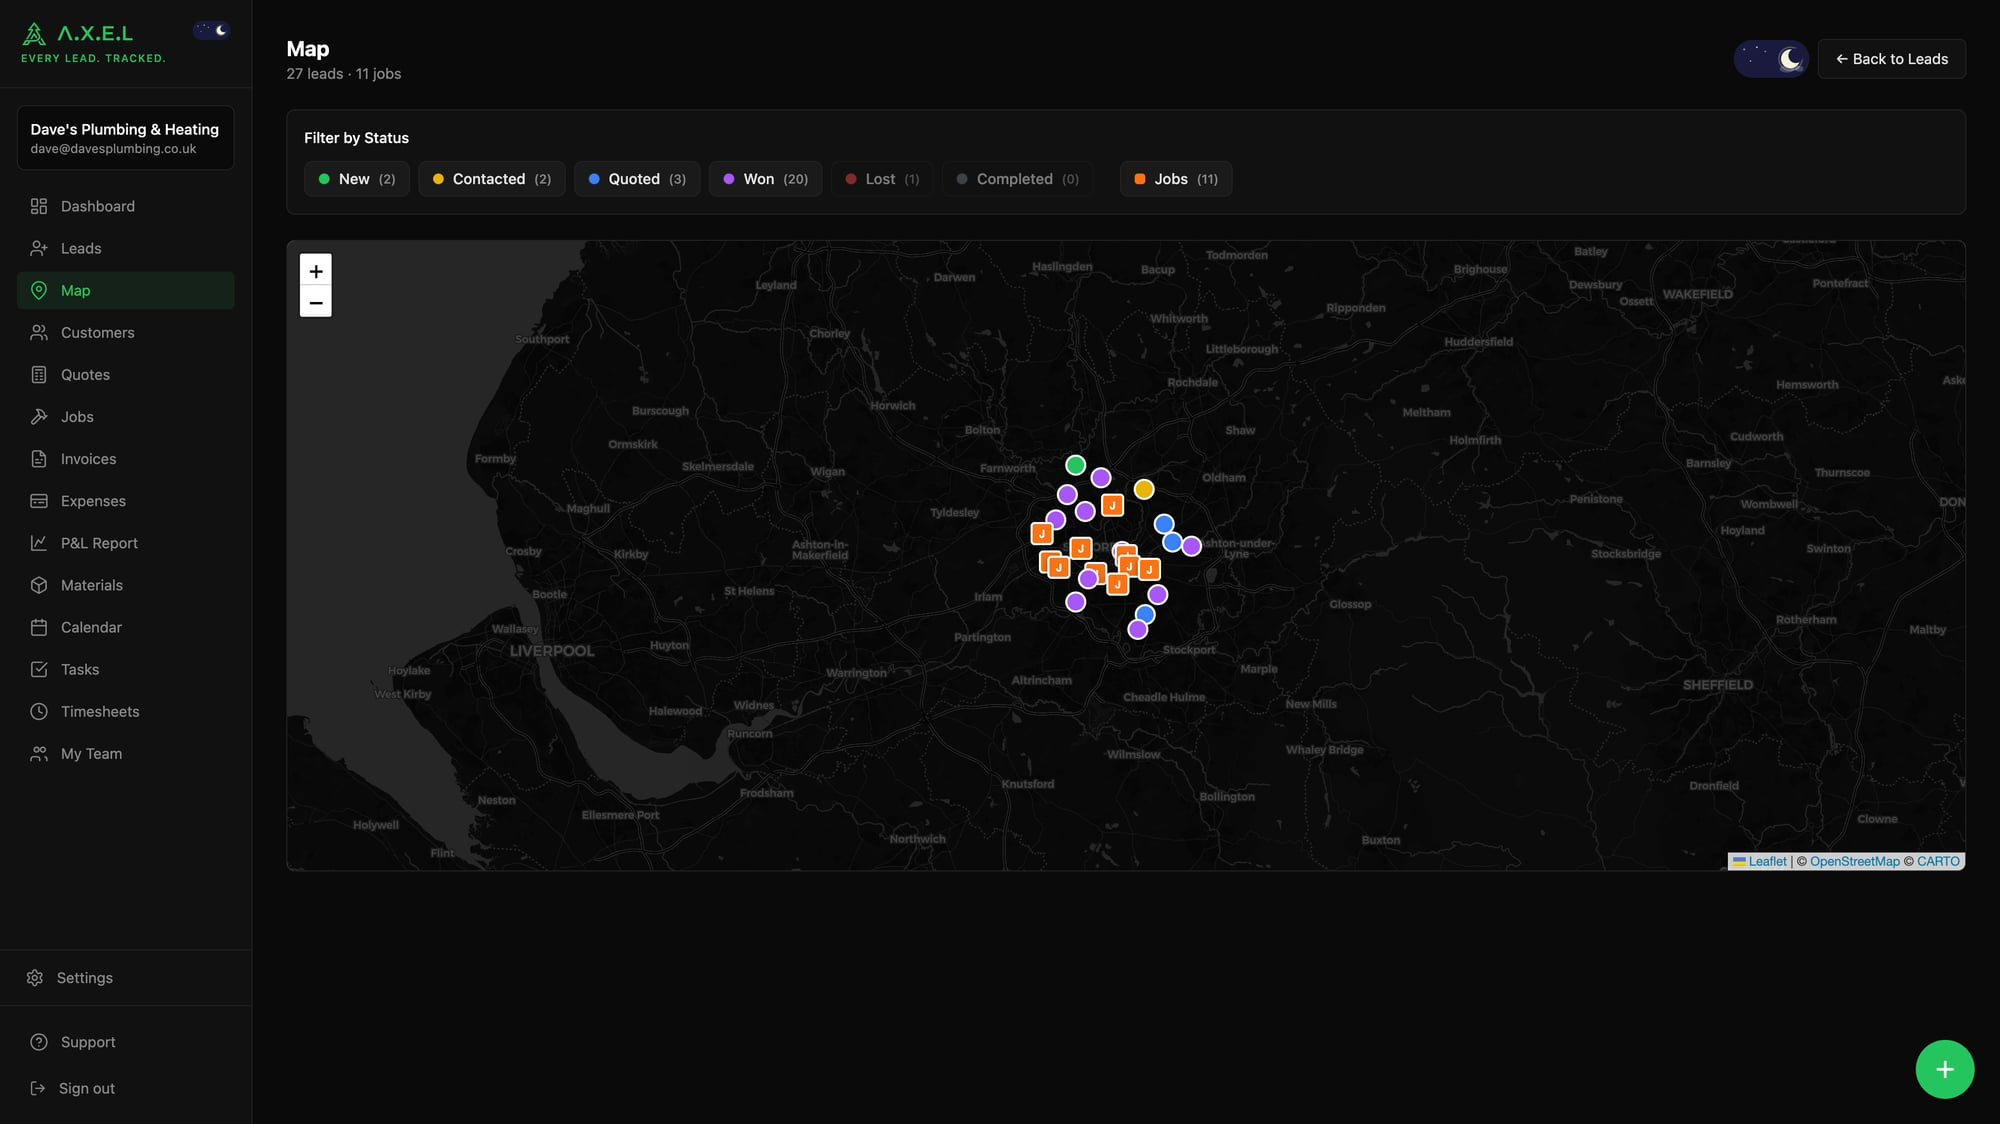The image size is (2000, 1124).
Task: Click the Back to Leads button
Action: point(1891,59)
